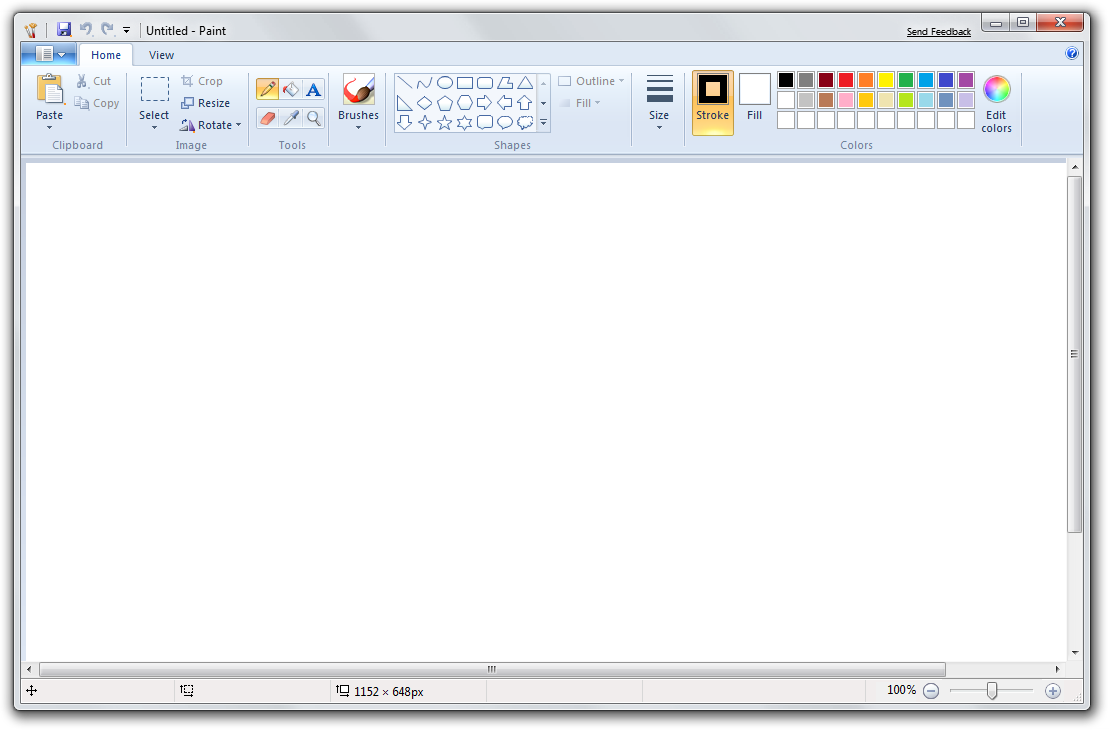
Task: Pick the Line shape
Action: [x=405, y=83]
